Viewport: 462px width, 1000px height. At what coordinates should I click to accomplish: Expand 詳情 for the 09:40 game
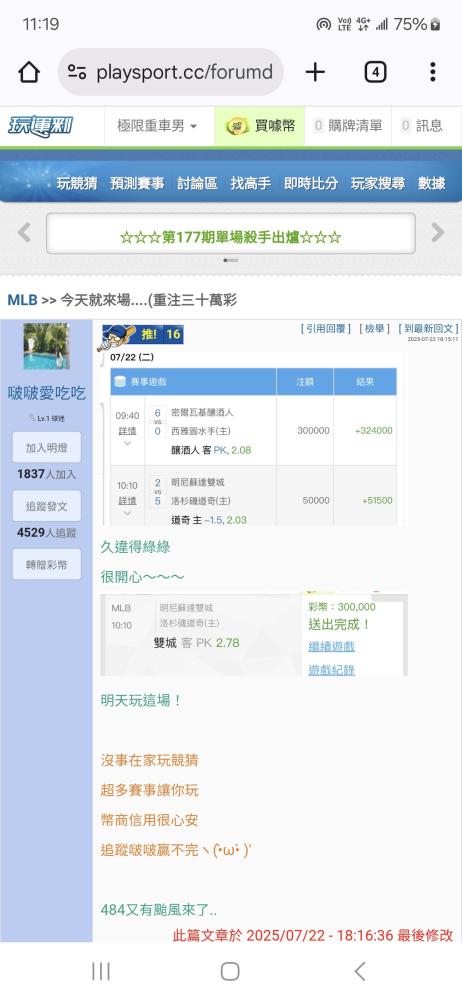[x=127, y=437]
